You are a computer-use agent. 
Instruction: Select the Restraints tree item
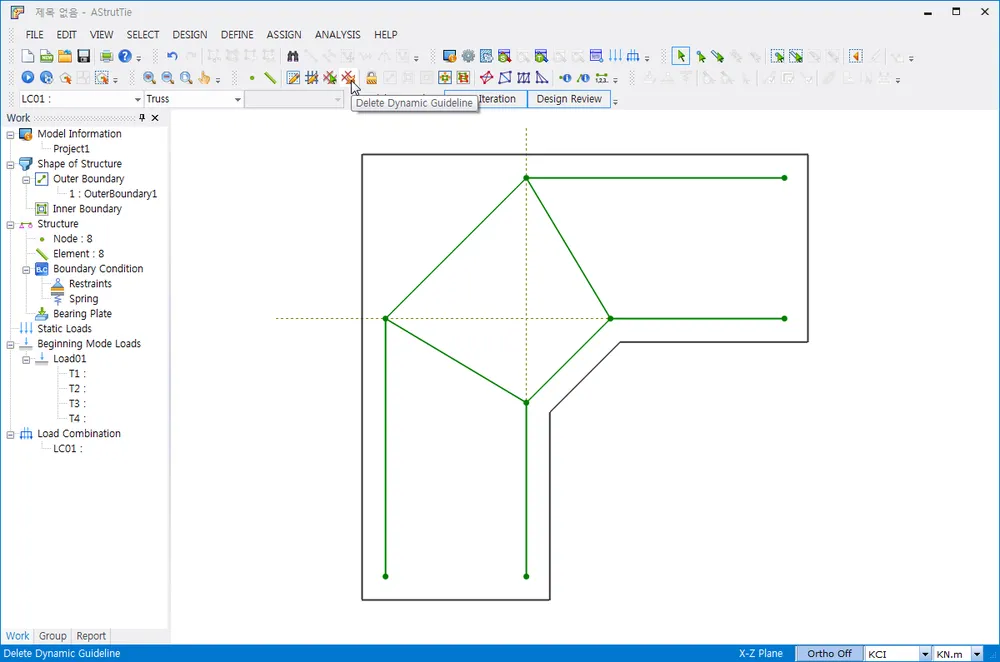pos(90,284)
